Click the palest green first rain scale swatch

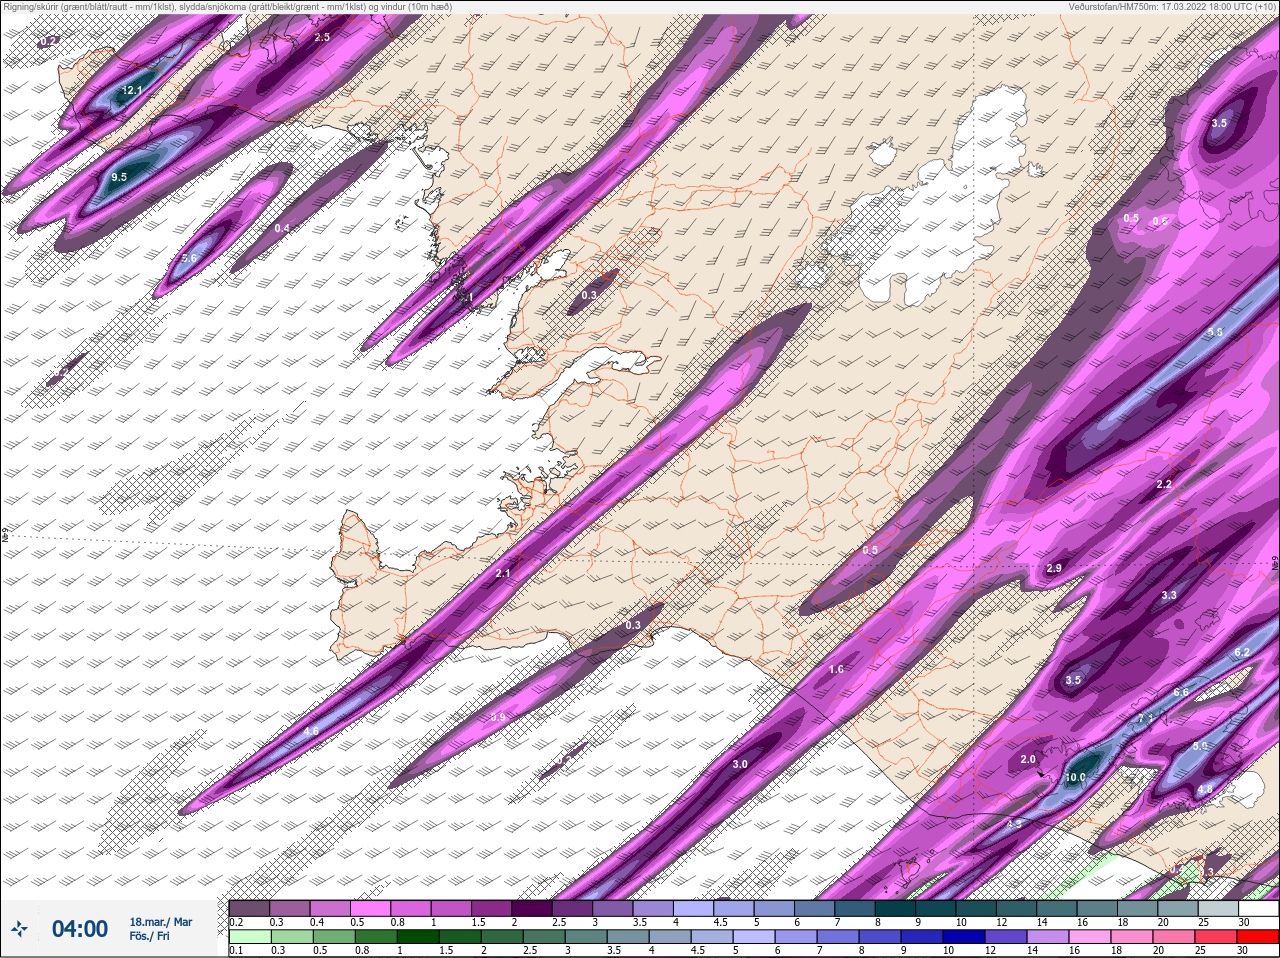point(250,936)
